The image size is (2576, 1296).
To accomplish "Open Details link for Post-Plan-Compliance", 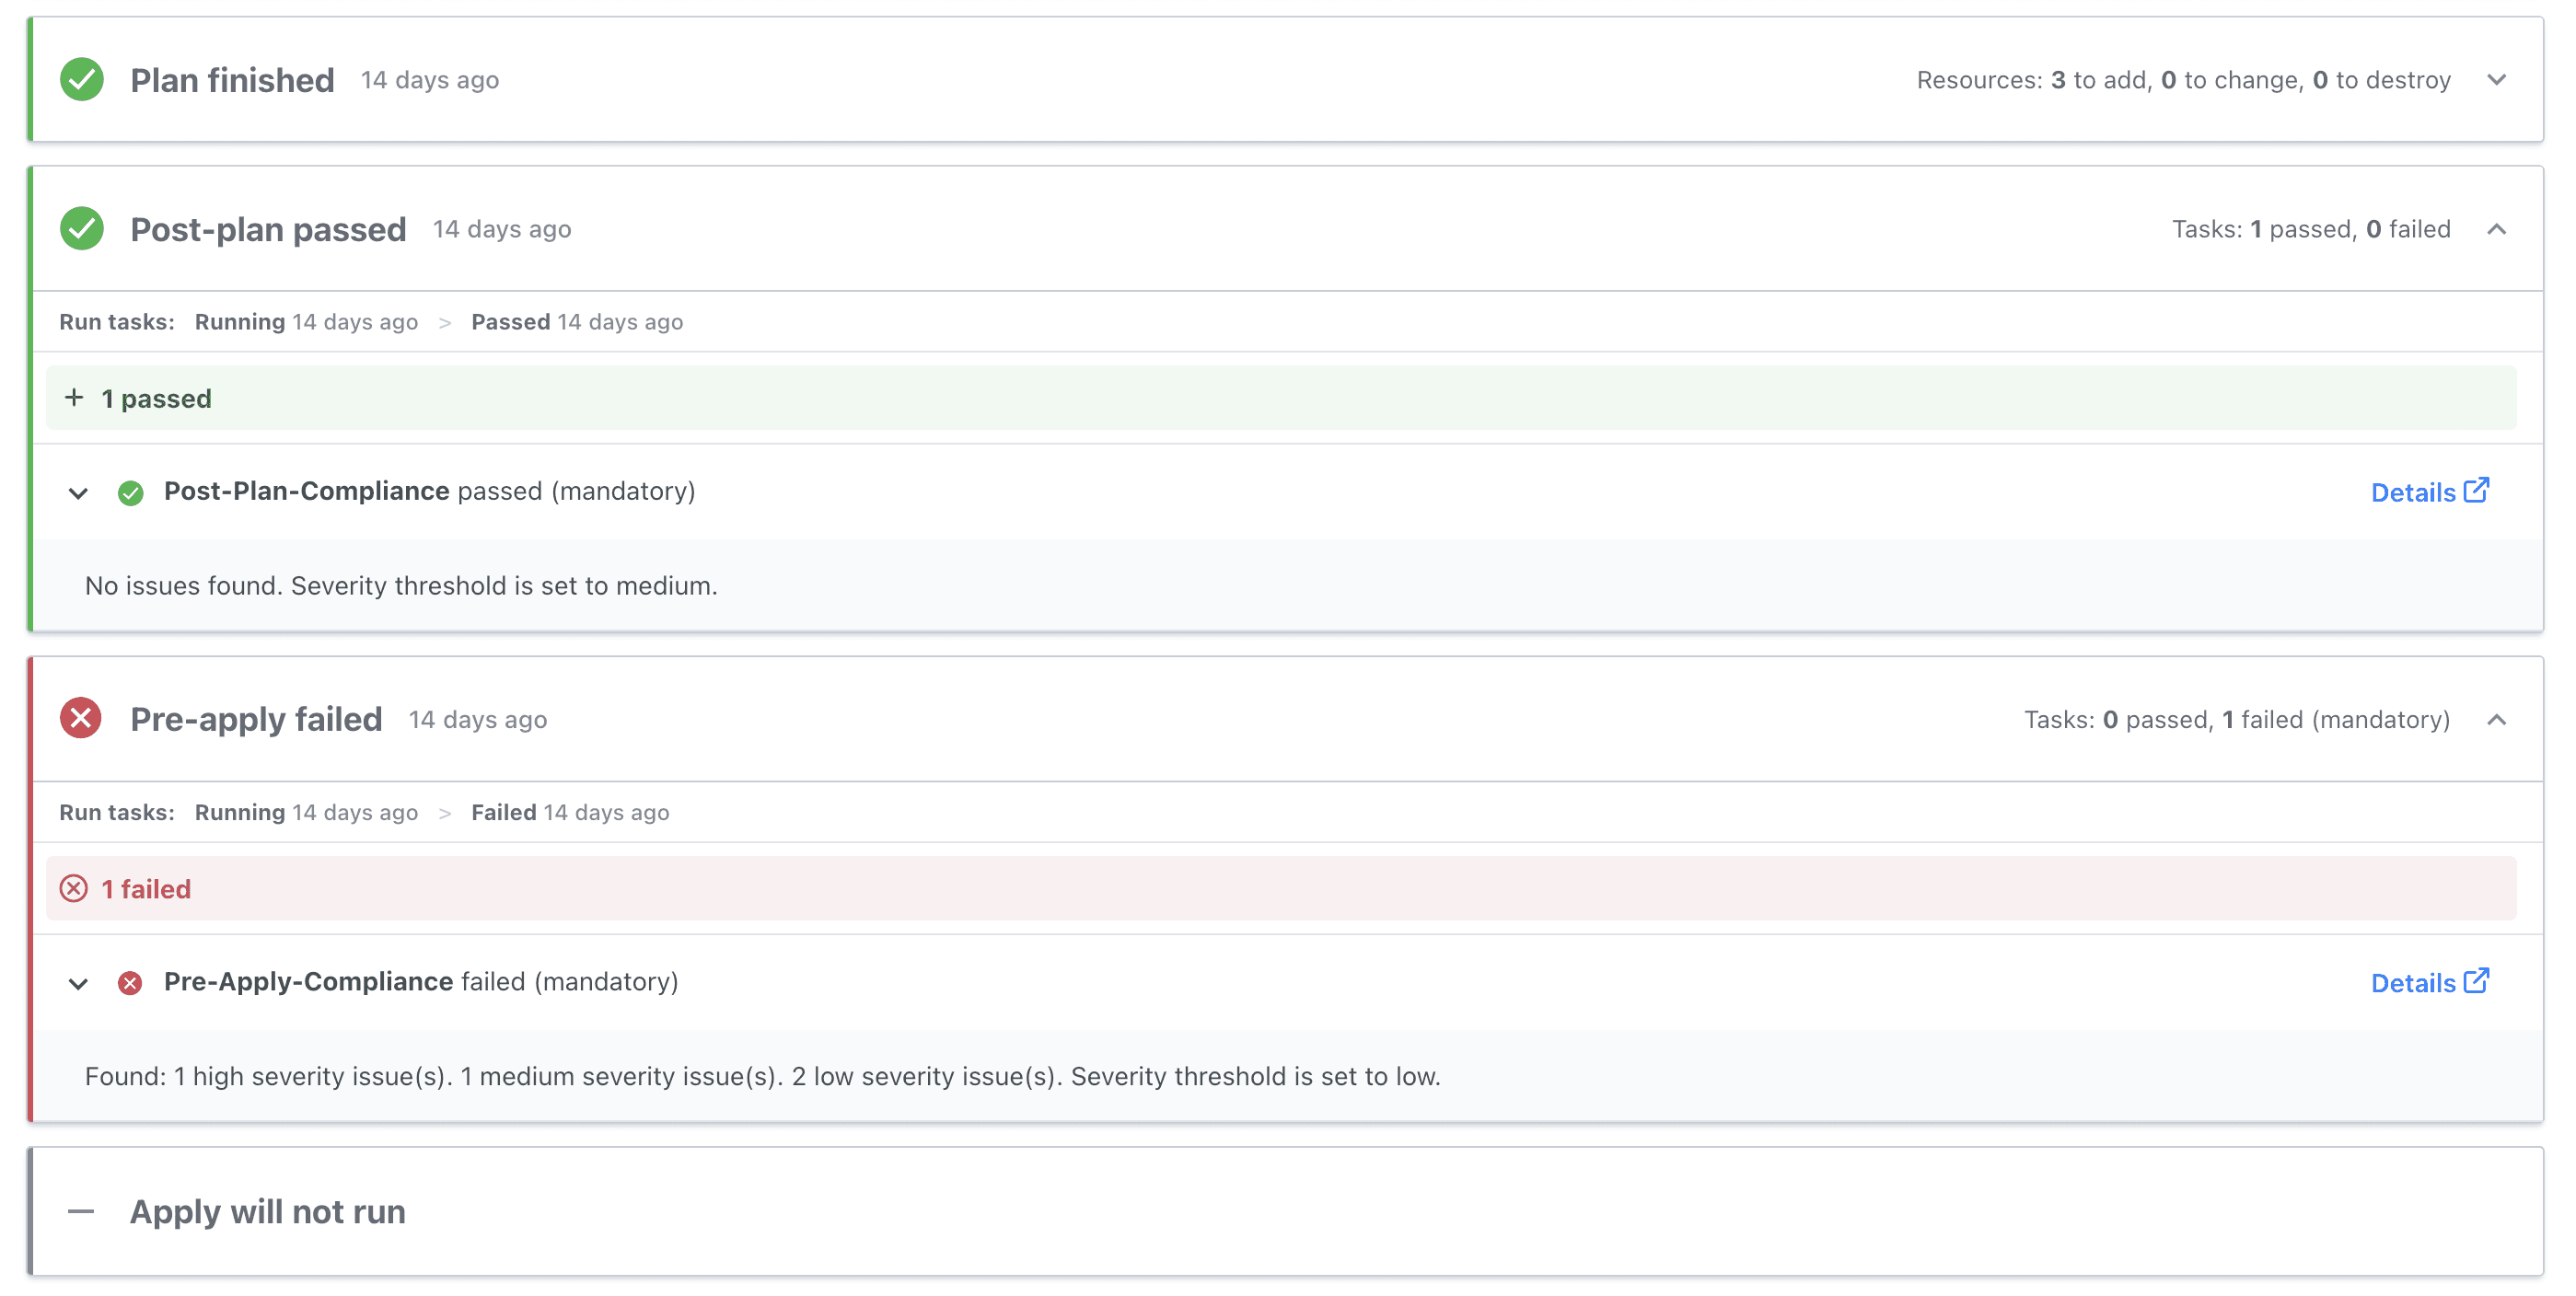I will (x=2428, y=492).
